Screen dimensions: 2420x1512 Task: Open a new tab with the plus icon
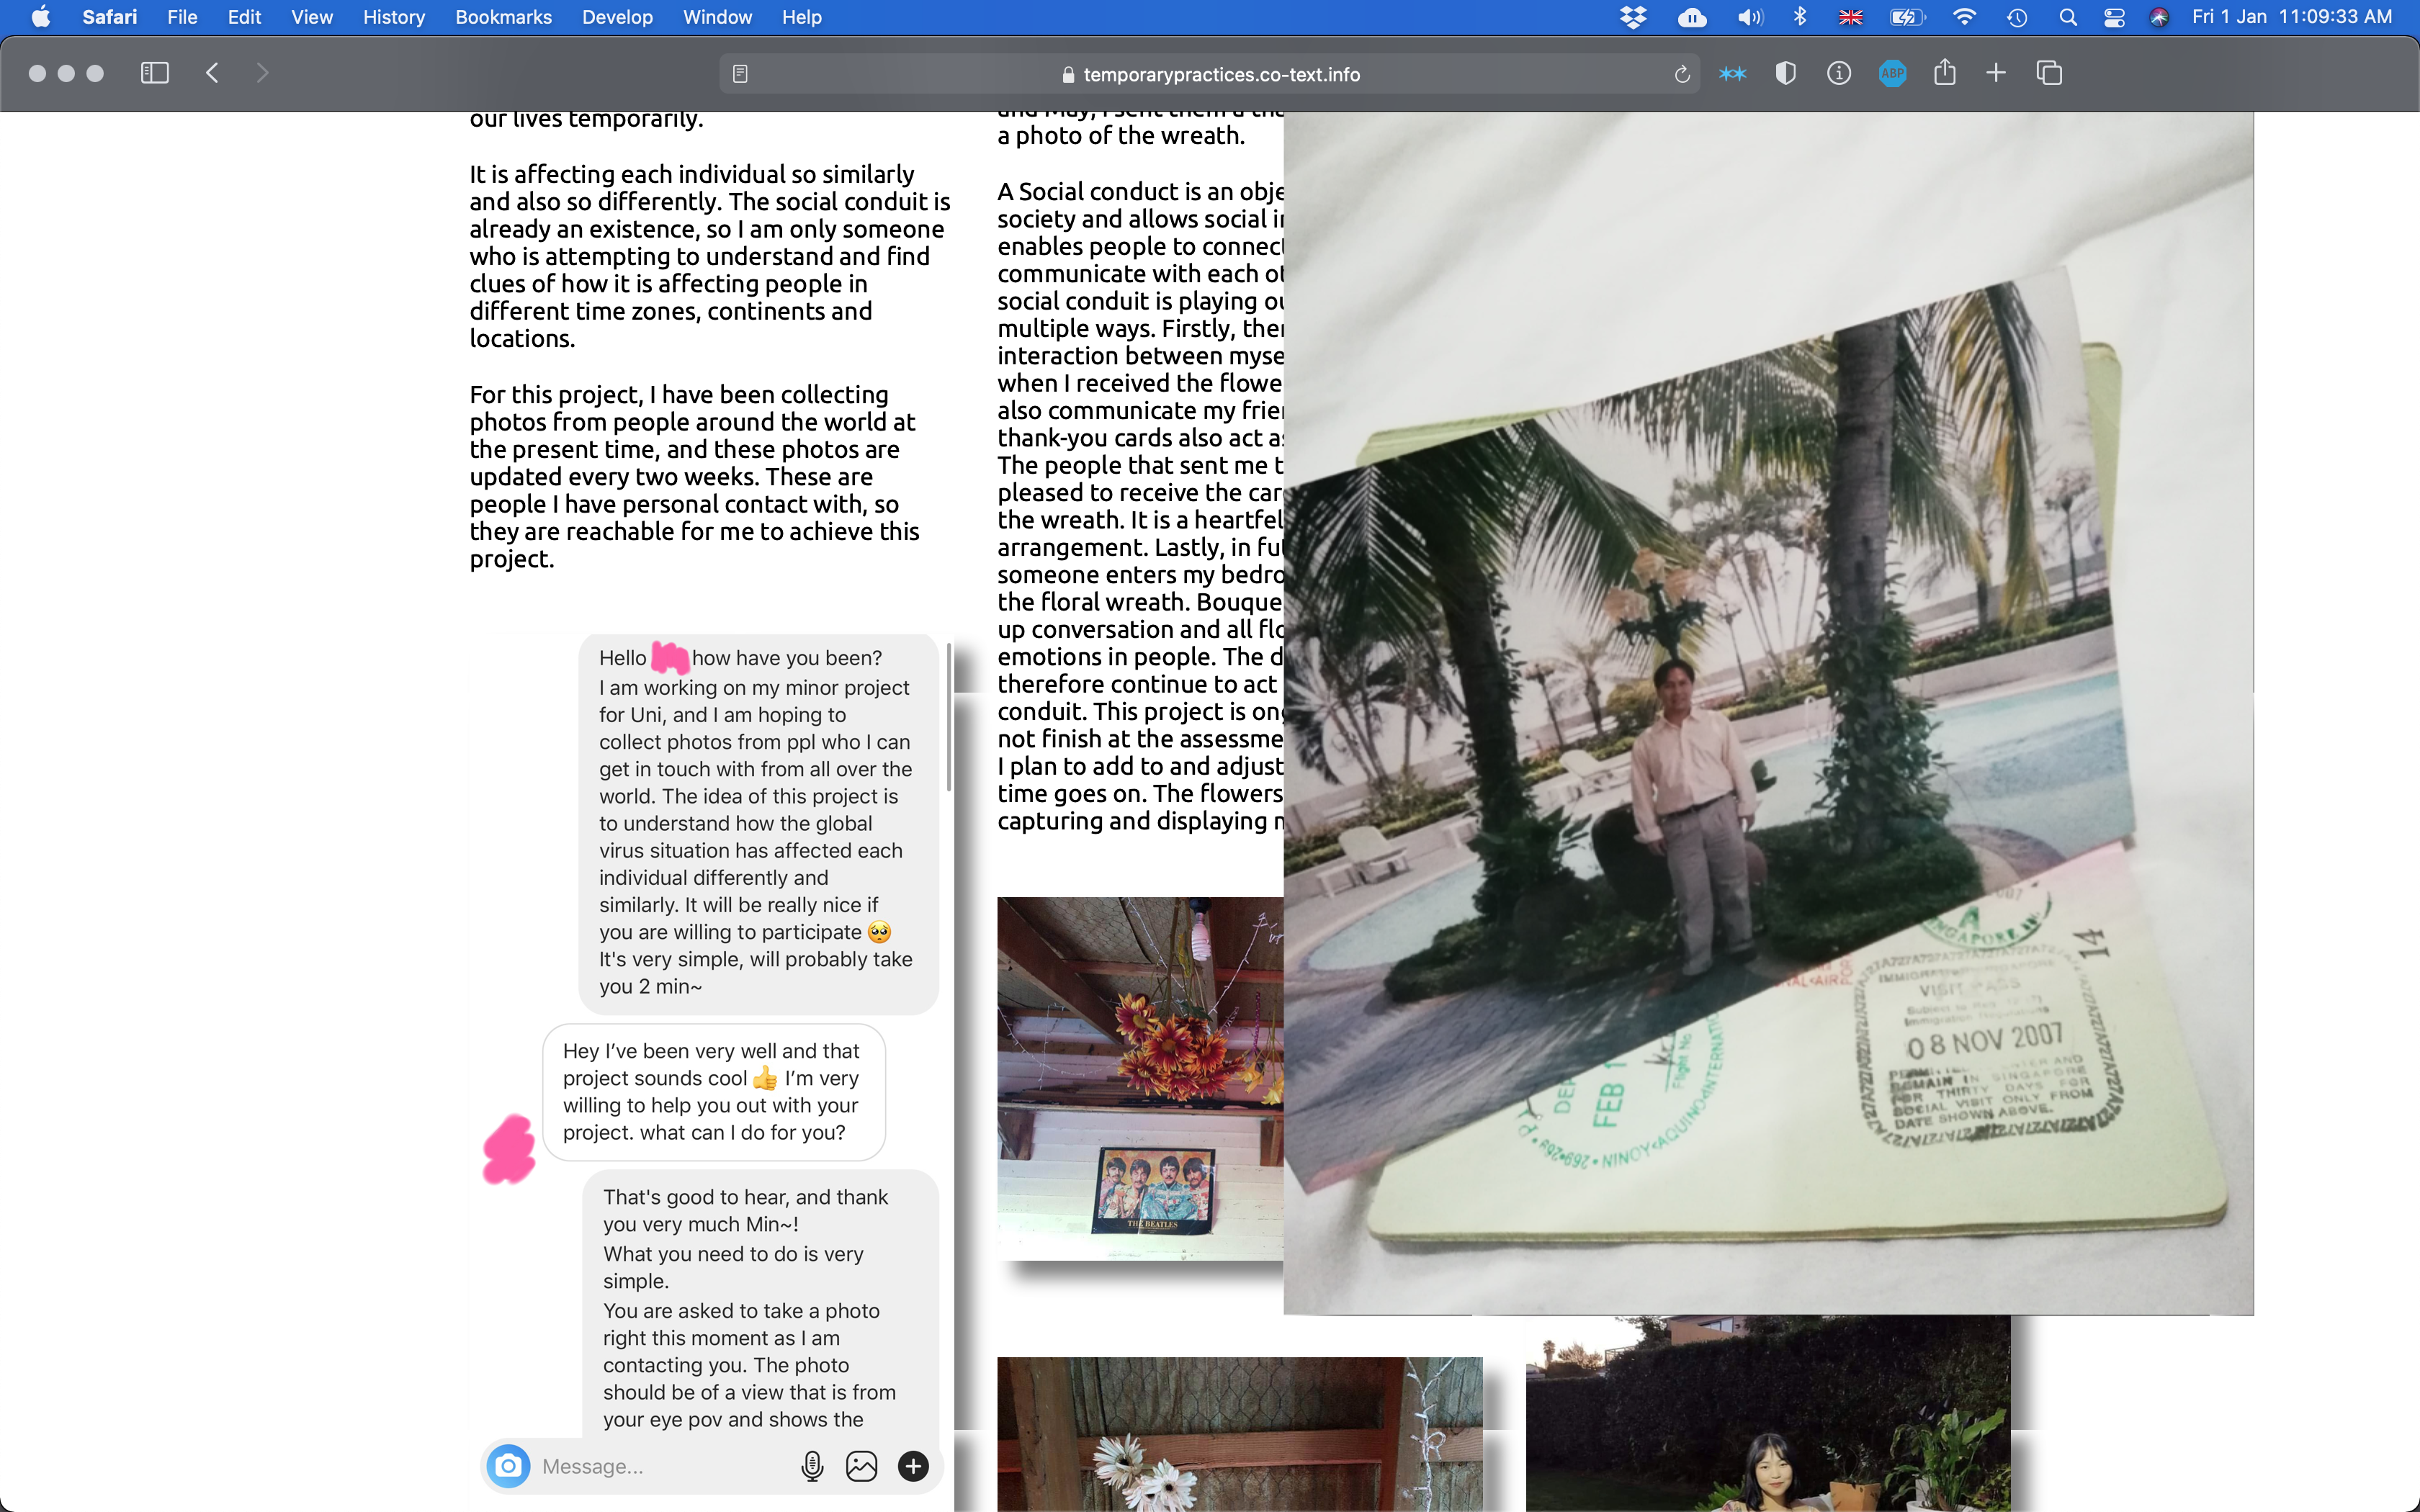click(x=1996, y=73)
